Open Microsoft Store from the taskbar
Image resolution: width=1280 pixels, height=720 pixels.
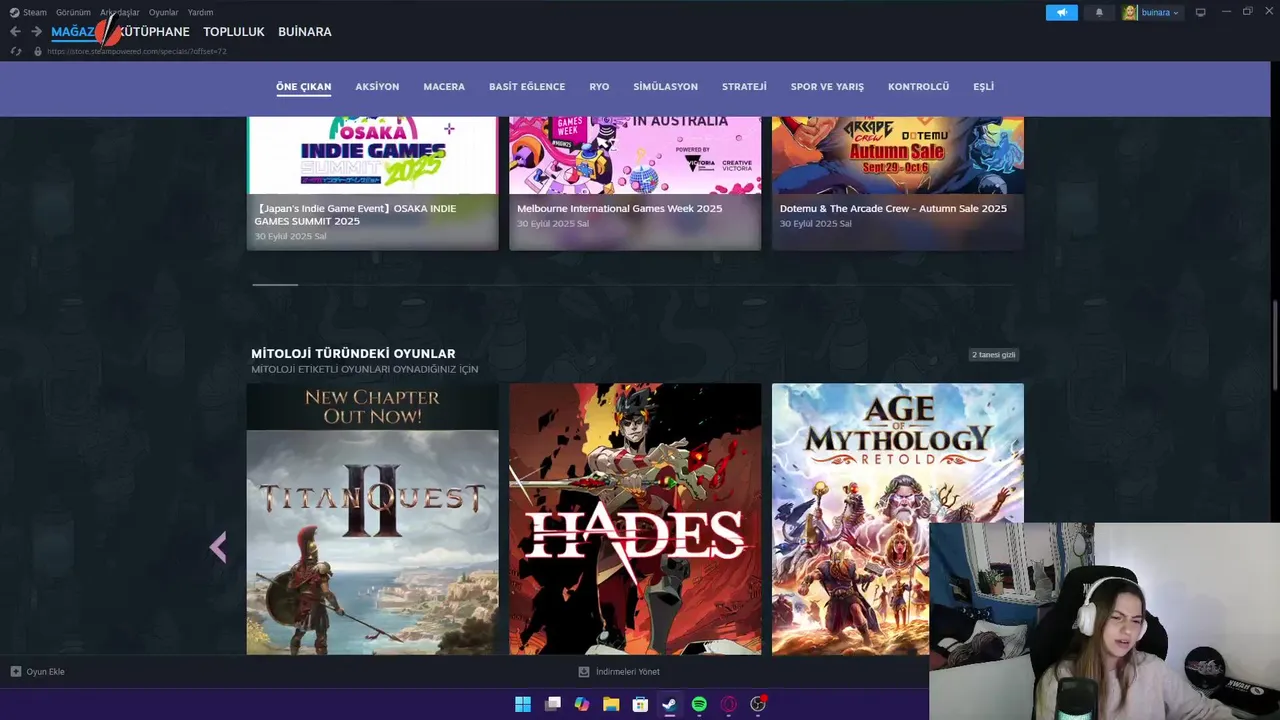(640, 704)
